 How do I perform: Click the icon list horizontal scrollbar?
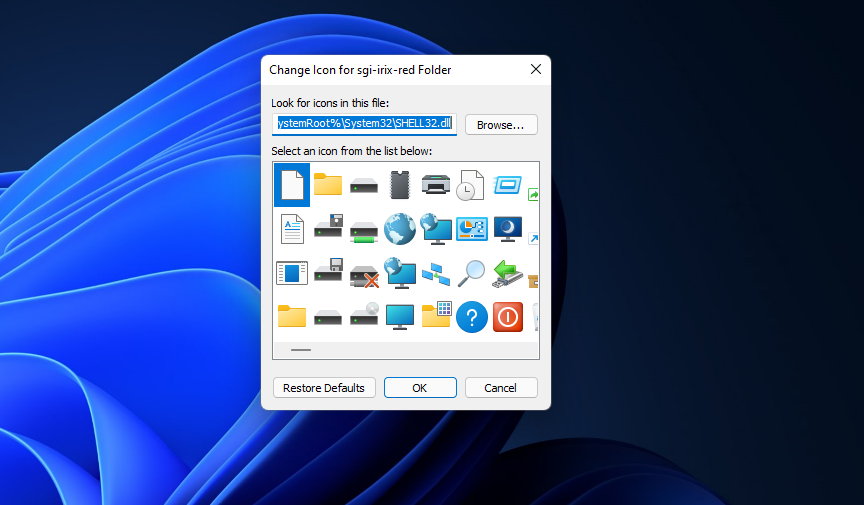(301, 350)
